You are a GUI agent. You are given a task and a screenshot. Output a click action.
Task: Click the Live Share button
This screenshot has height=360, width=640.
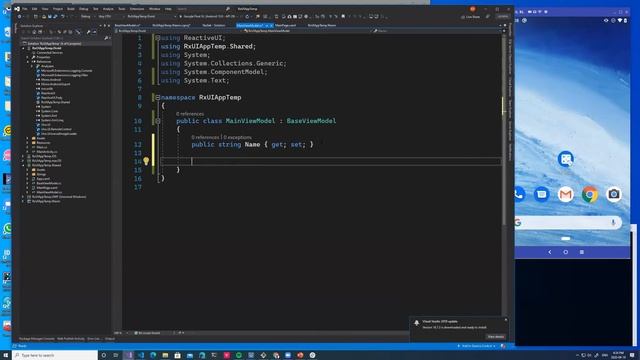pos(471,17)
